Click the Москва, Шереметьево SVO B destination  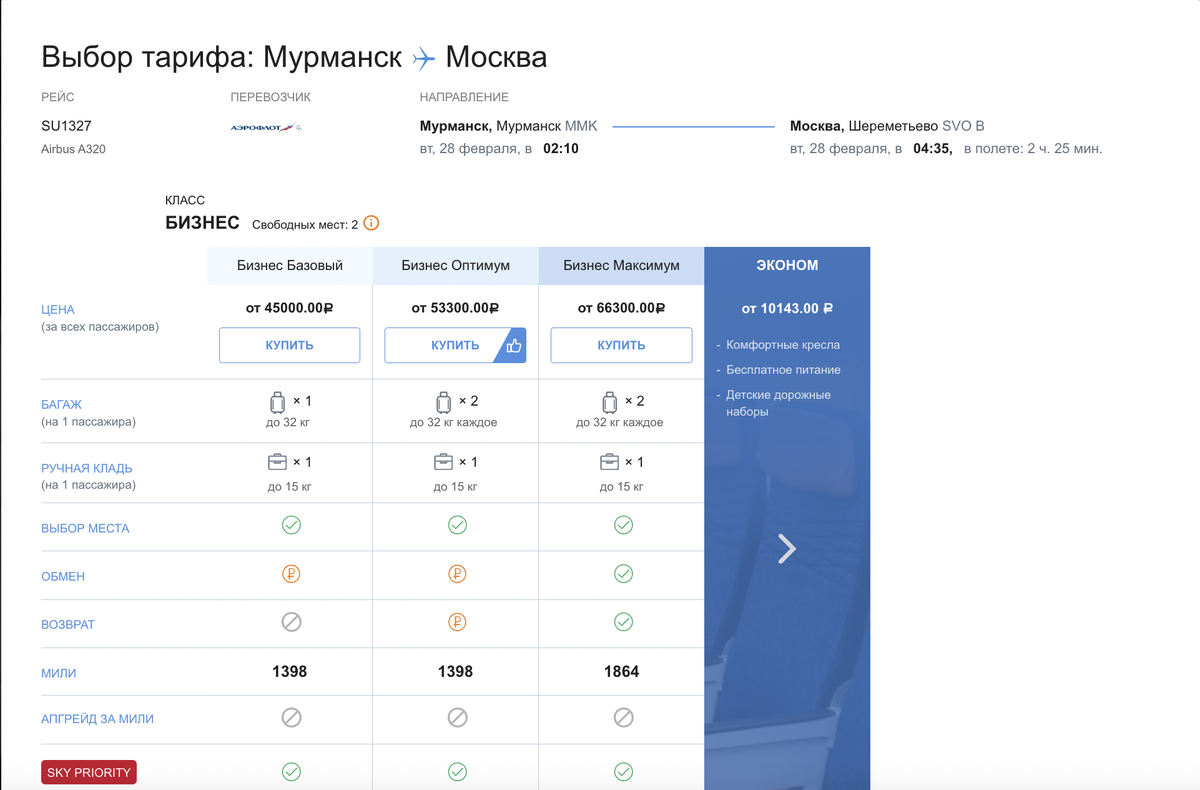(x=887, y=126)
